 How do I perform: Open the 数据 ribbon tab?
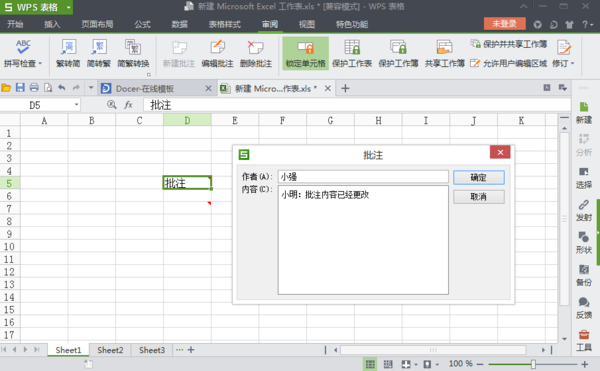click(179, 24)
